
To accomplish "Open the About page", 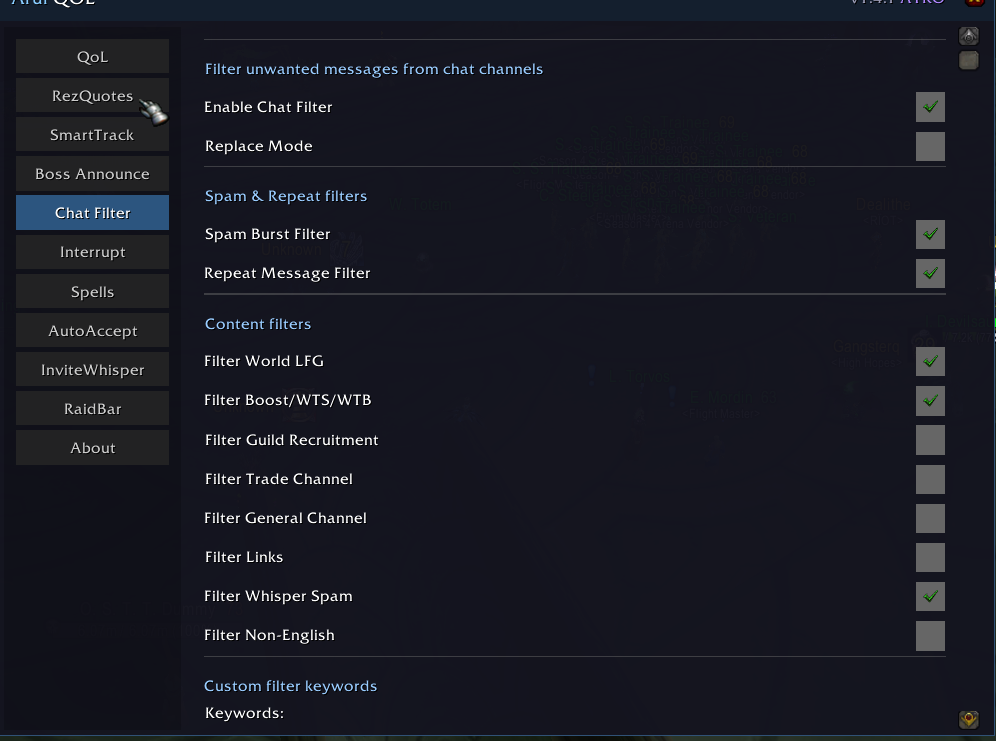I will (x=92, y=448).
